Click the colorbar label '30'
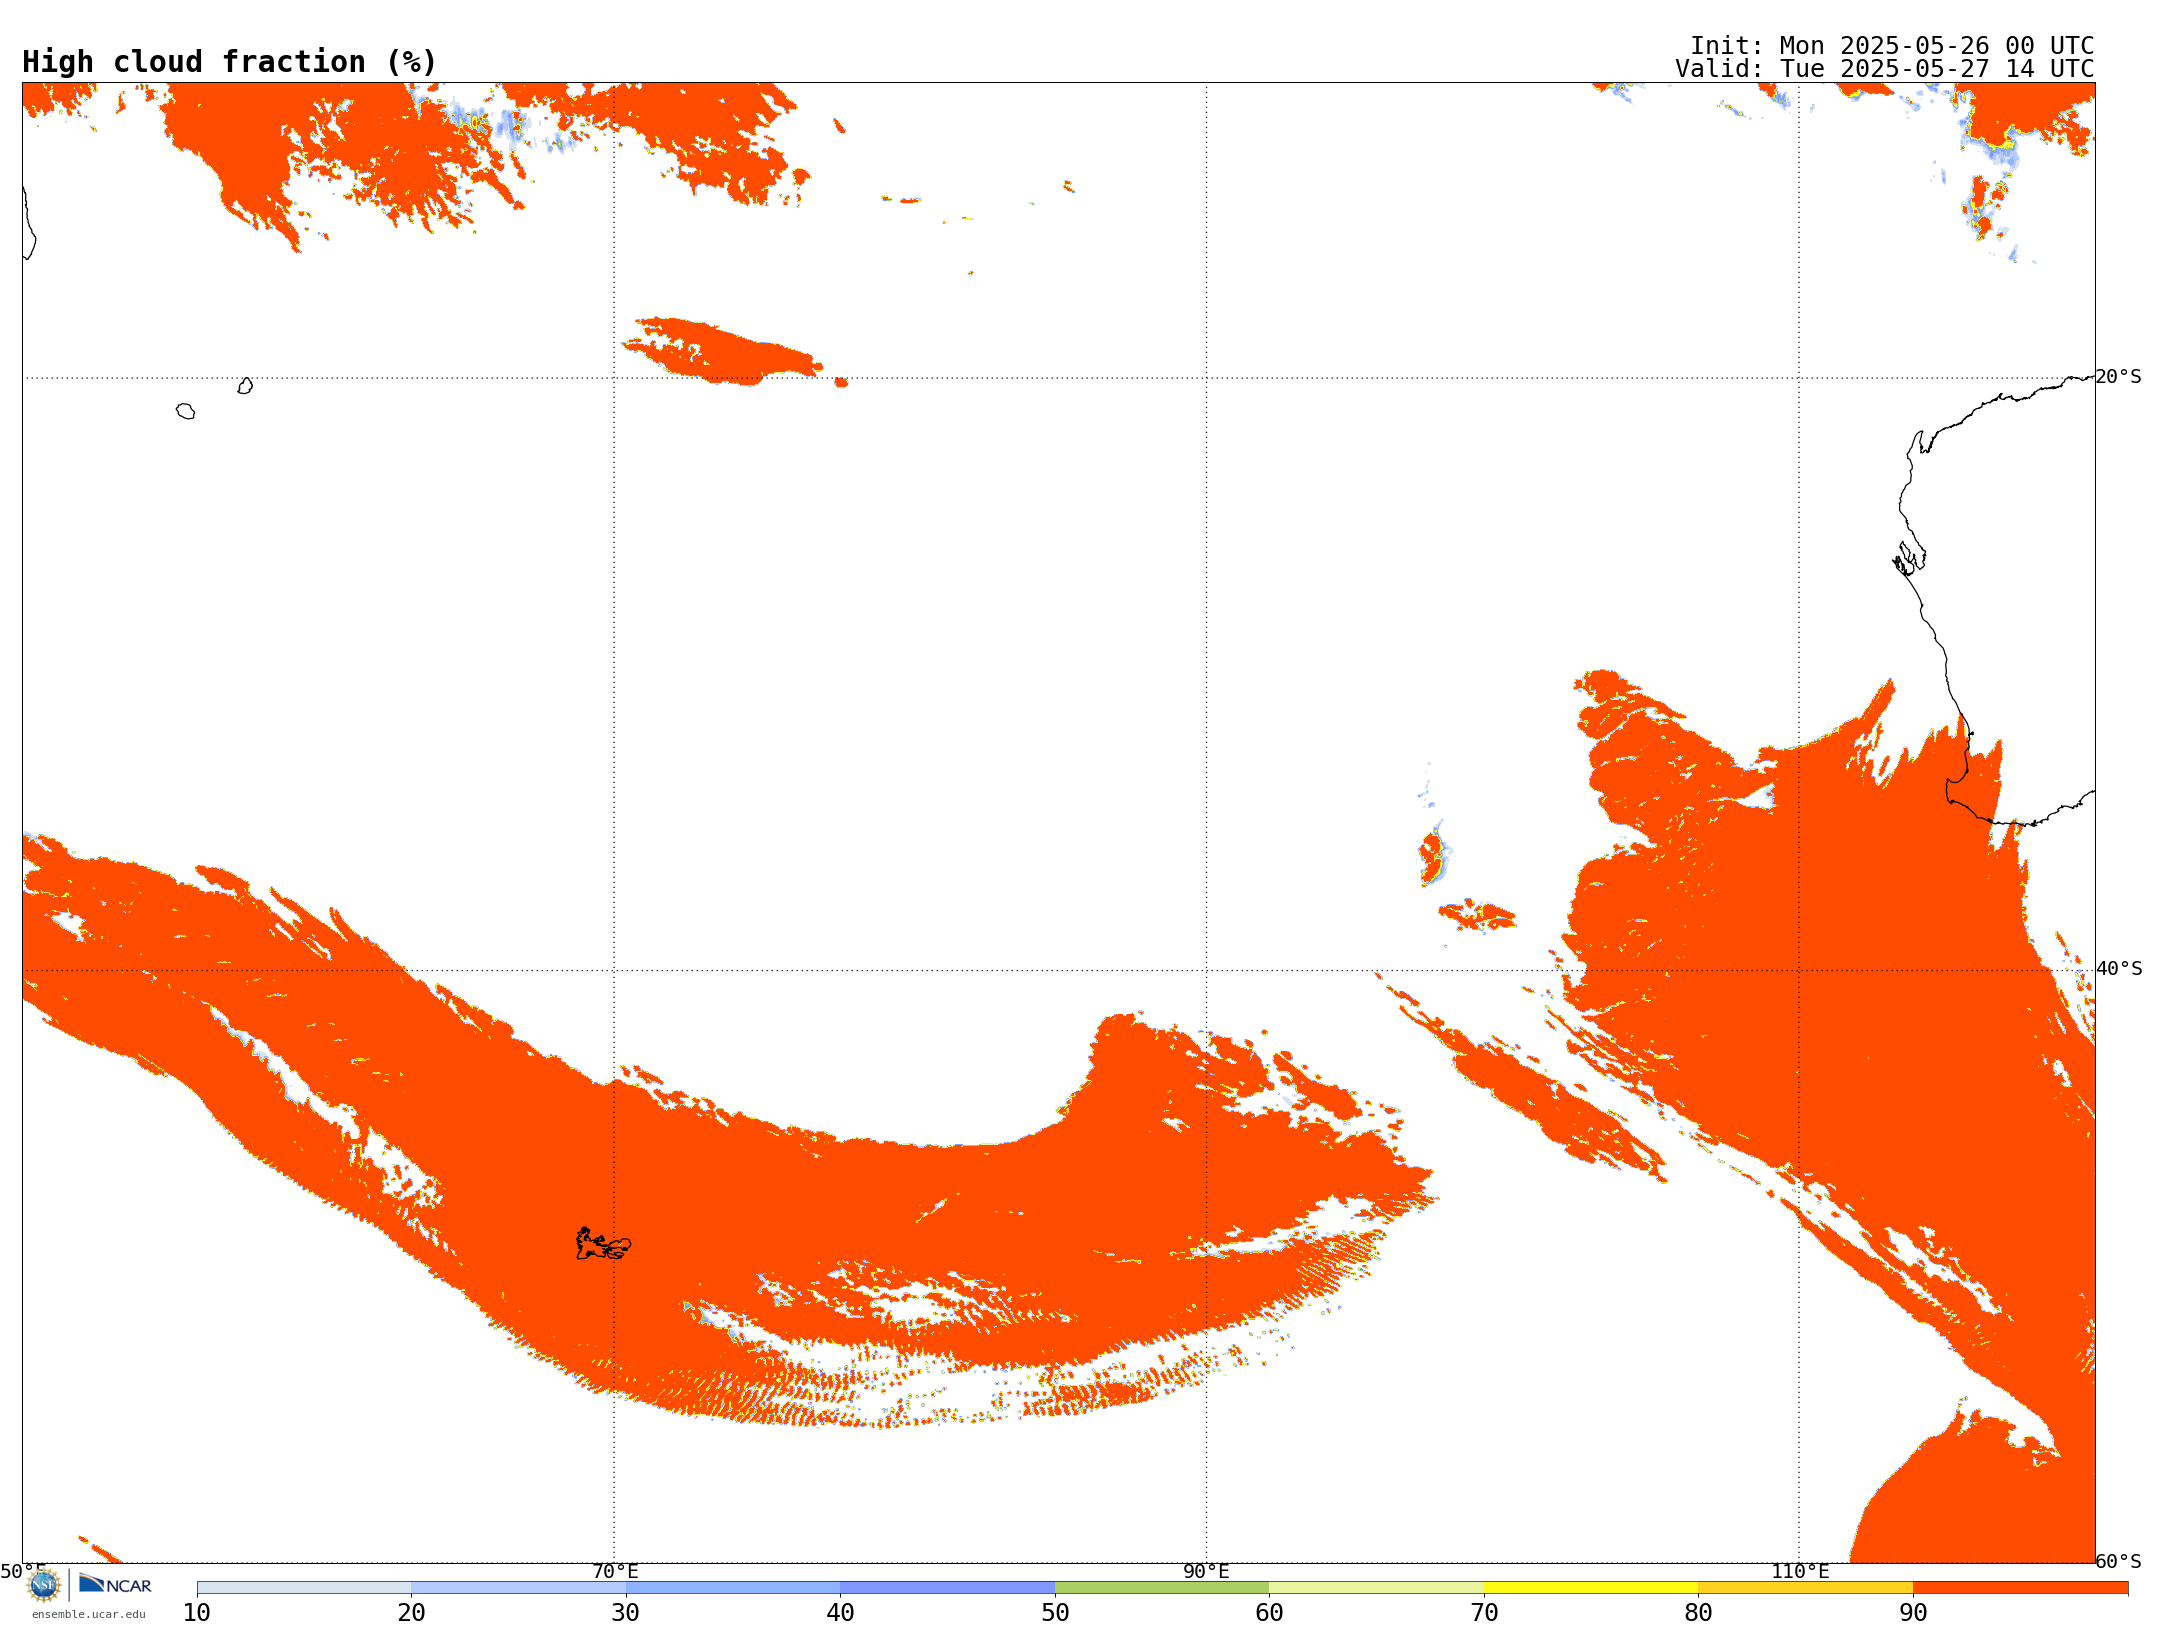Screen dimensions: 2160x1626 click(x=626, y=1612)
